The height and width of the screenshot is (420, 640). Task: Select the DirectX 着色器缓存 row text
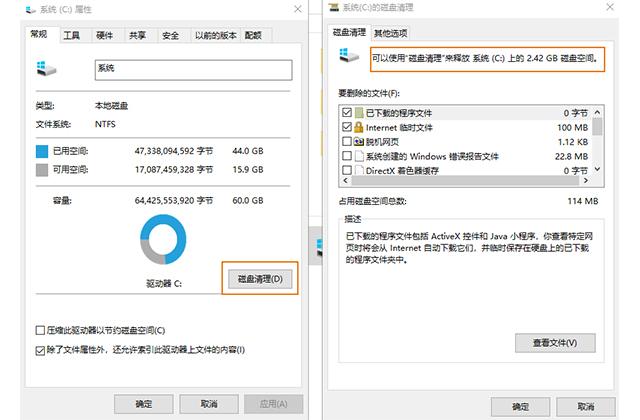tap(402, 171)
